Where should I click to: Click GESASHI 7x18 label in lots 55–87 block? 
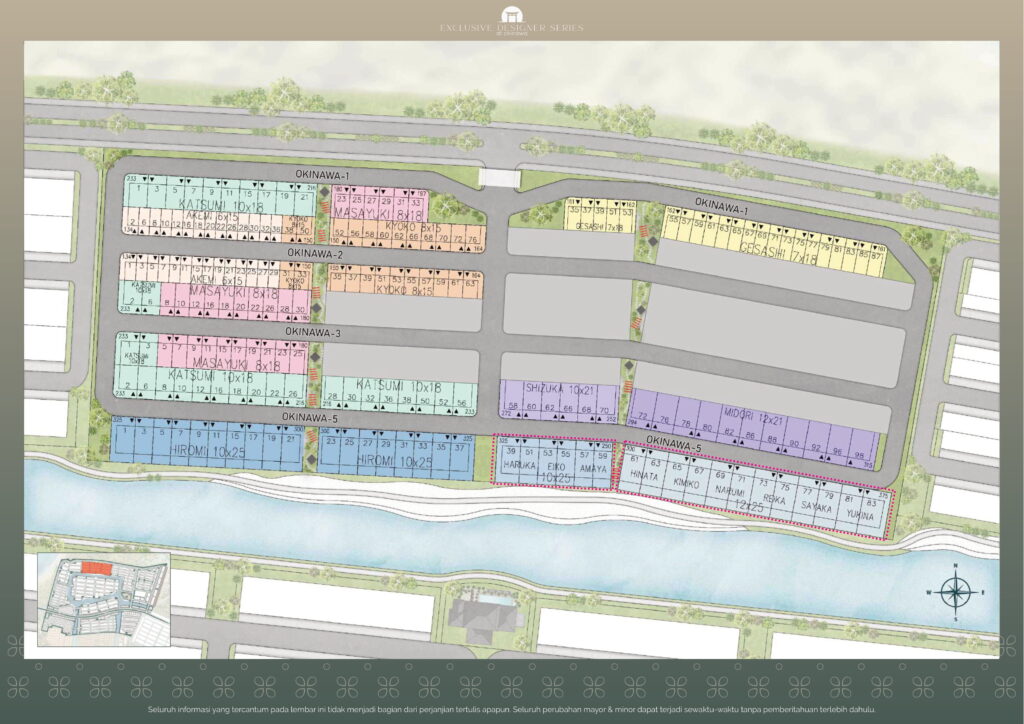[x=778, y=253]
